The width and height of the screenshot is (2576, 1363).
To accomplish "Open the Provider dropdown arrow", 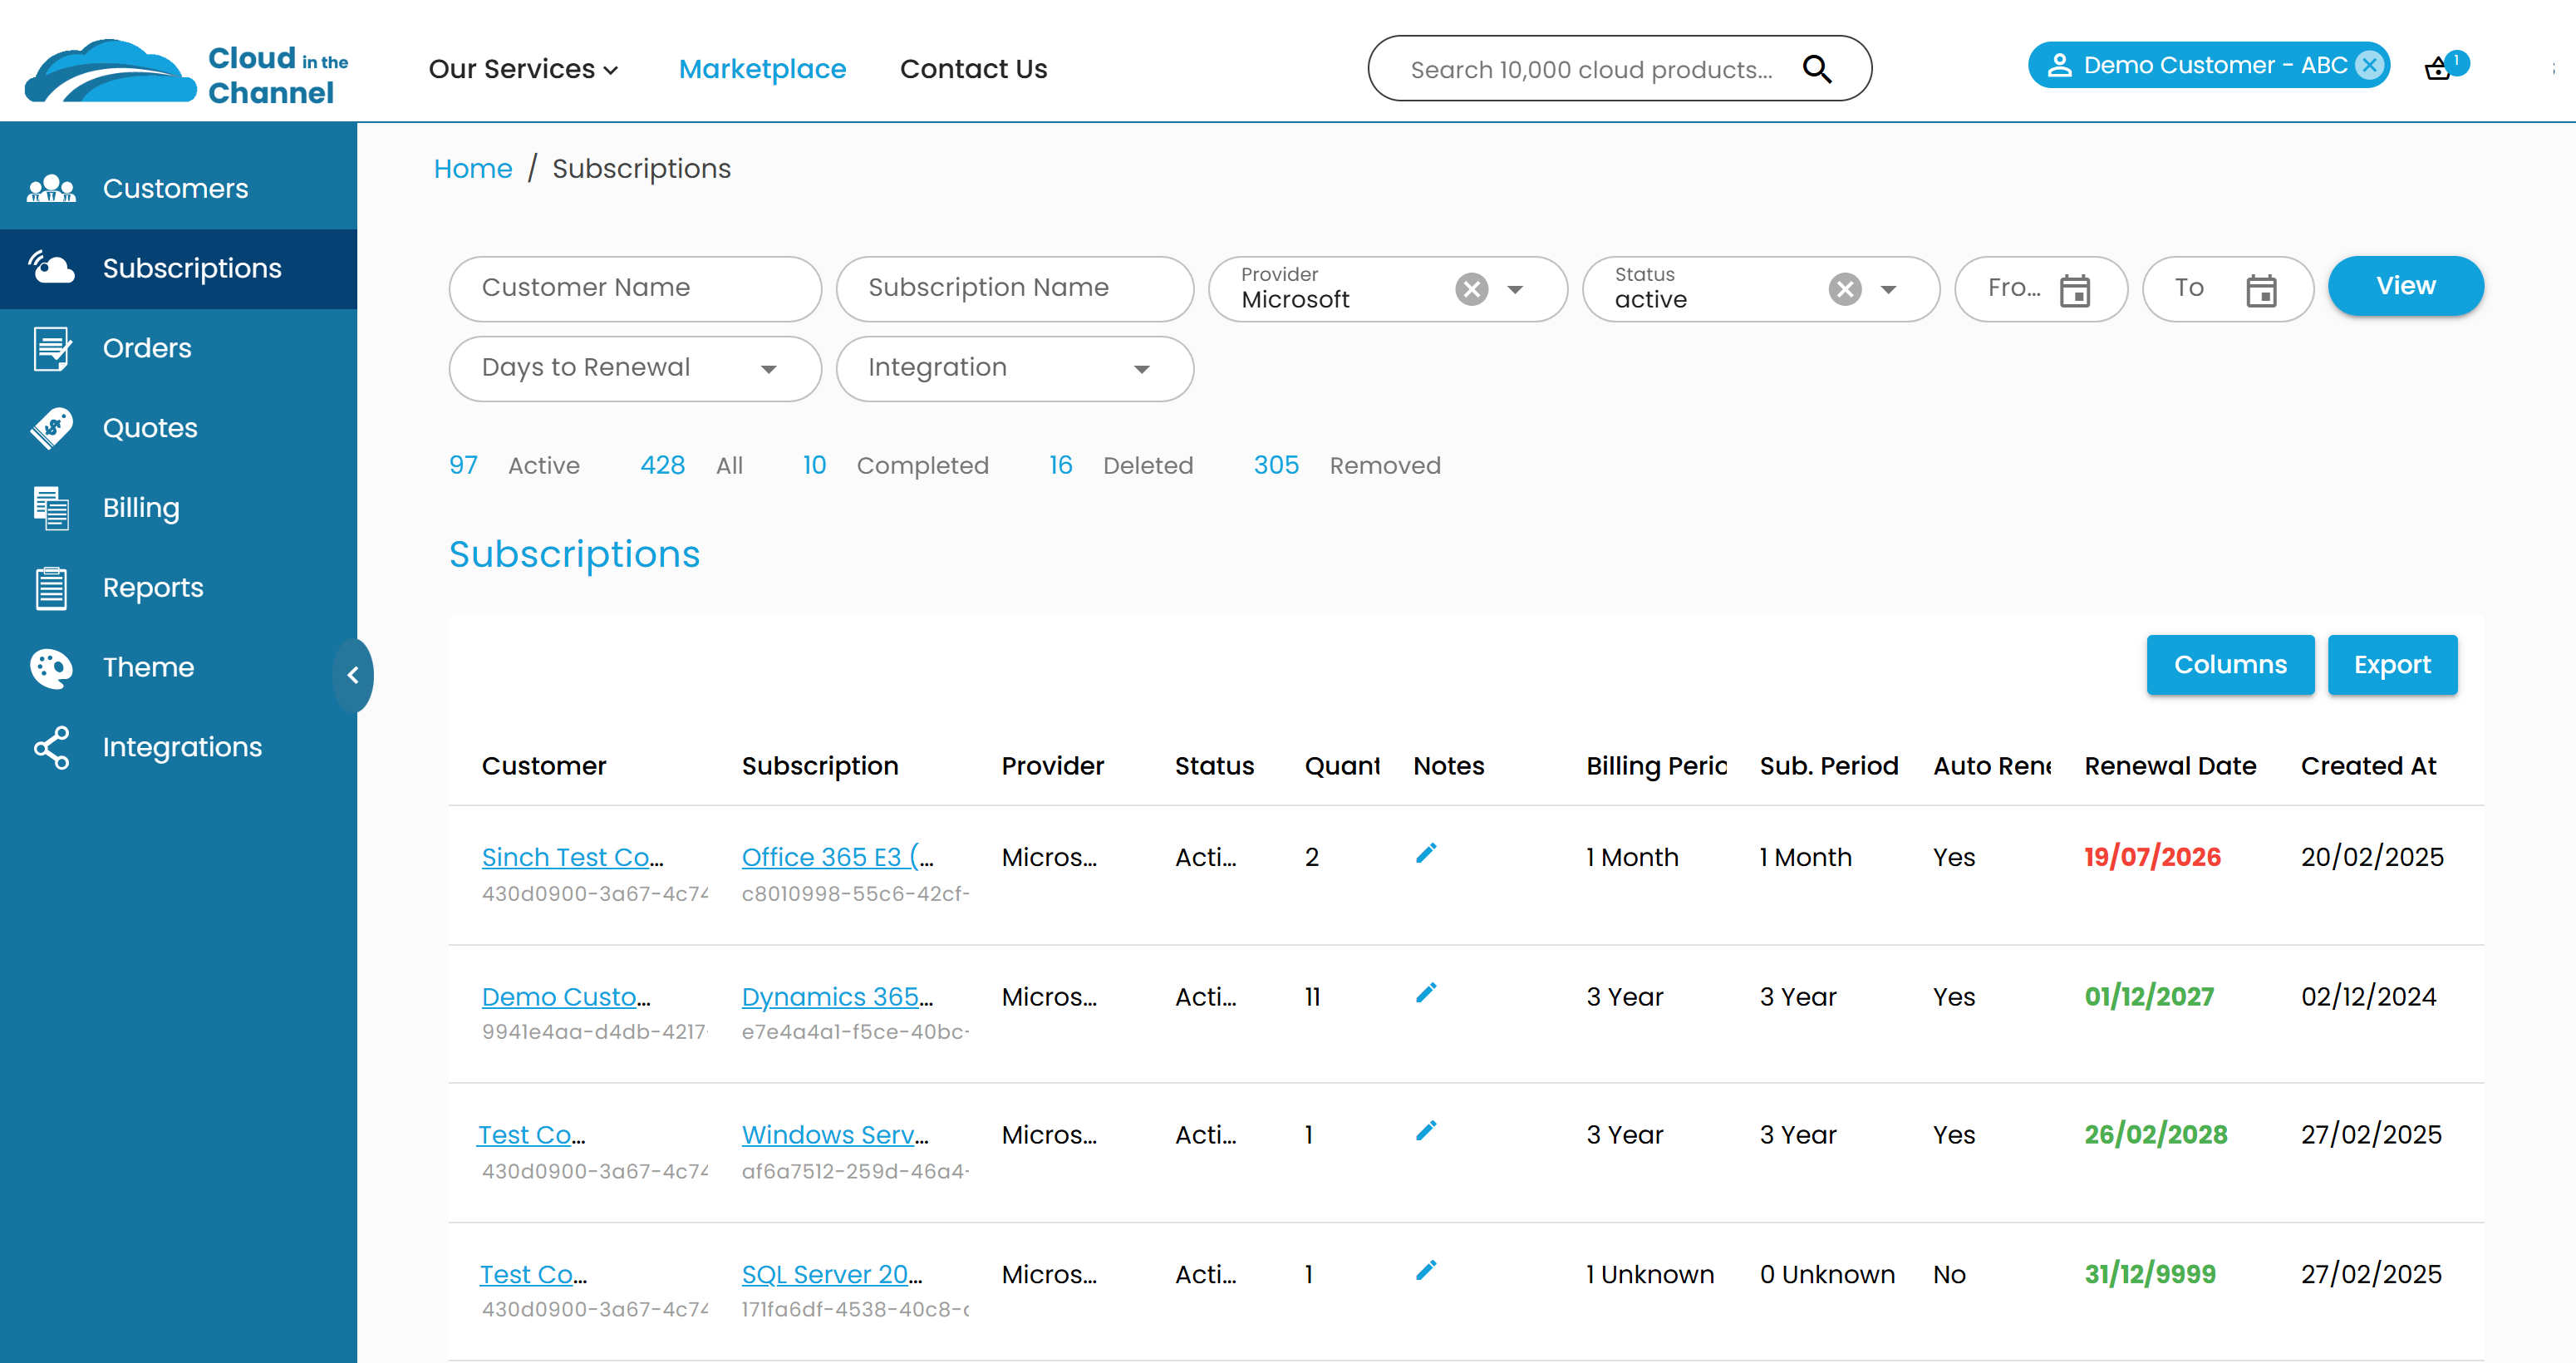I will point(1515,290).
